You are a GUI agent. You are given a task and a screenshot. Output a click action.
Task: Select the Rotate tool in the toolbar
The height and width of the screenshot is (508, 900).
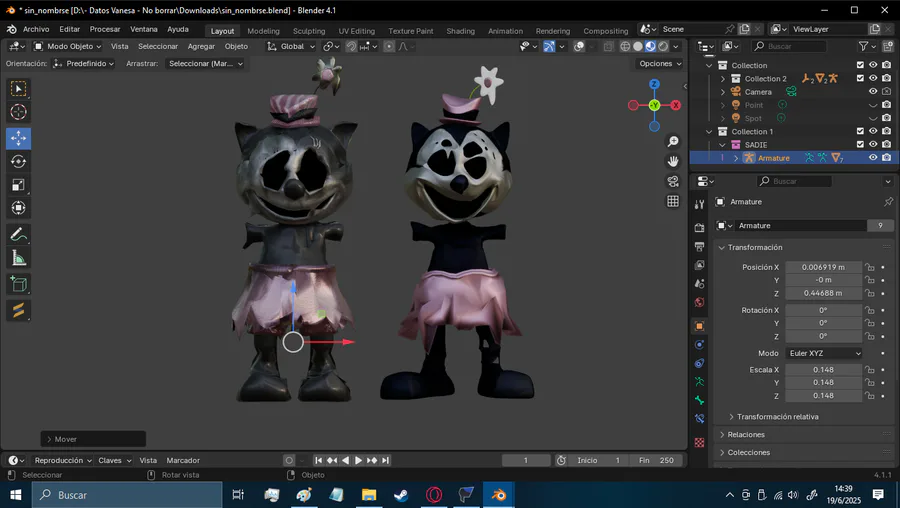(x=18, y=161)
